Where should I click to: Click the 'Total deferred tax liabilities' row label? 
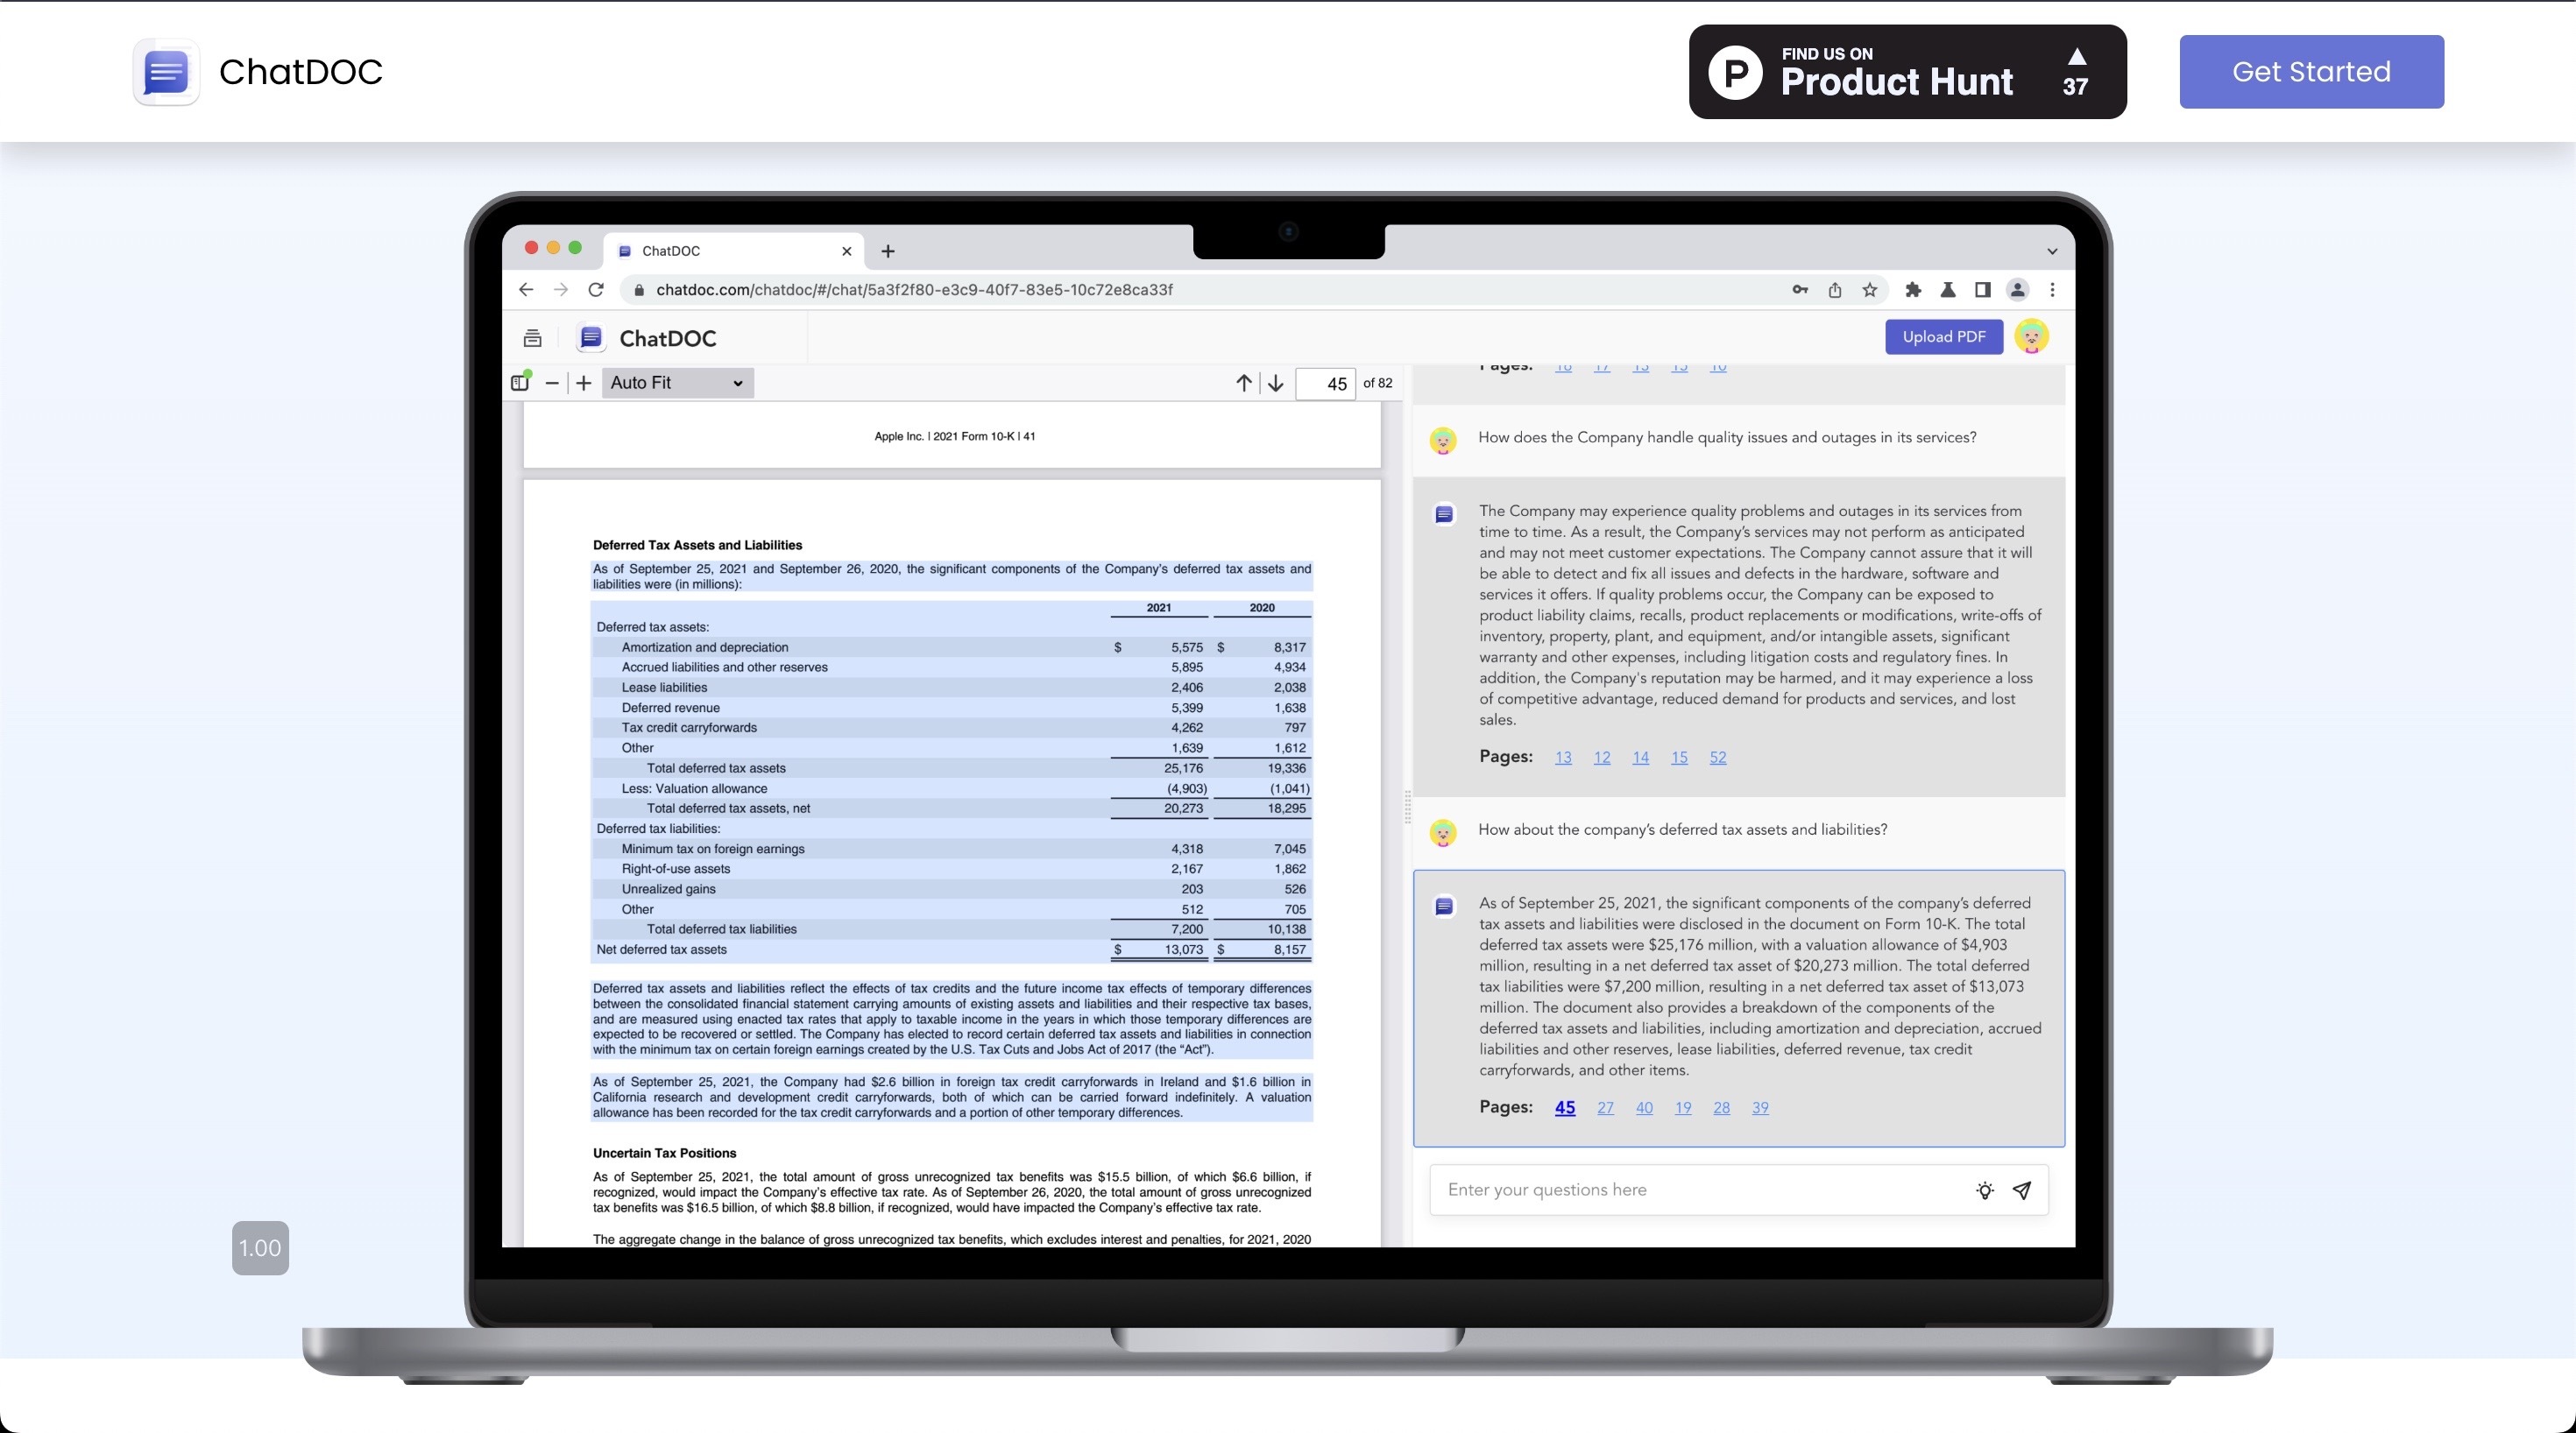click(721, 929)
